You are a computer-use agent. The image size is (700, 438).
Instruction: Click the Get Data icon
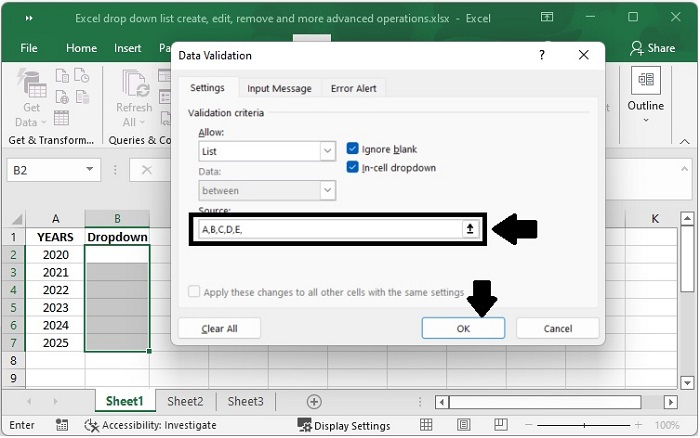pyautogui.click(x=32, y=83)
